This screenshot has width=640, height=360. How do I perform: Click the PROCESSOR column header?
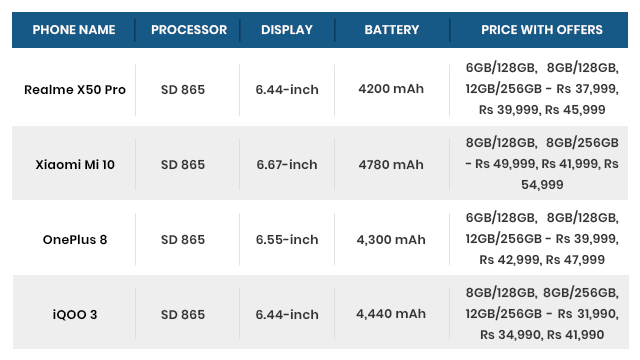pos(189,30)
